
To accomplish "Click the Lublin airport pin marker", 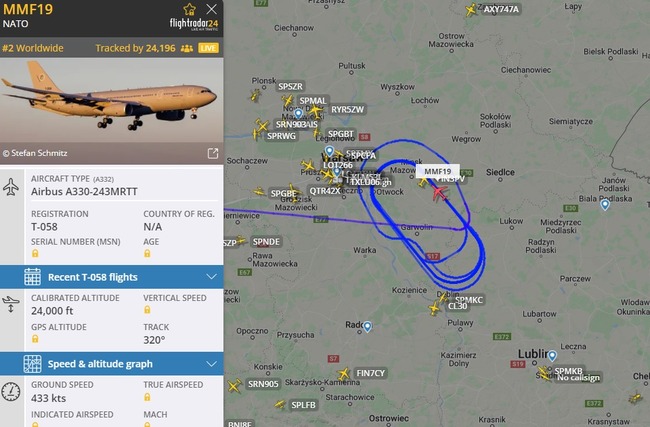I will 552,355.
